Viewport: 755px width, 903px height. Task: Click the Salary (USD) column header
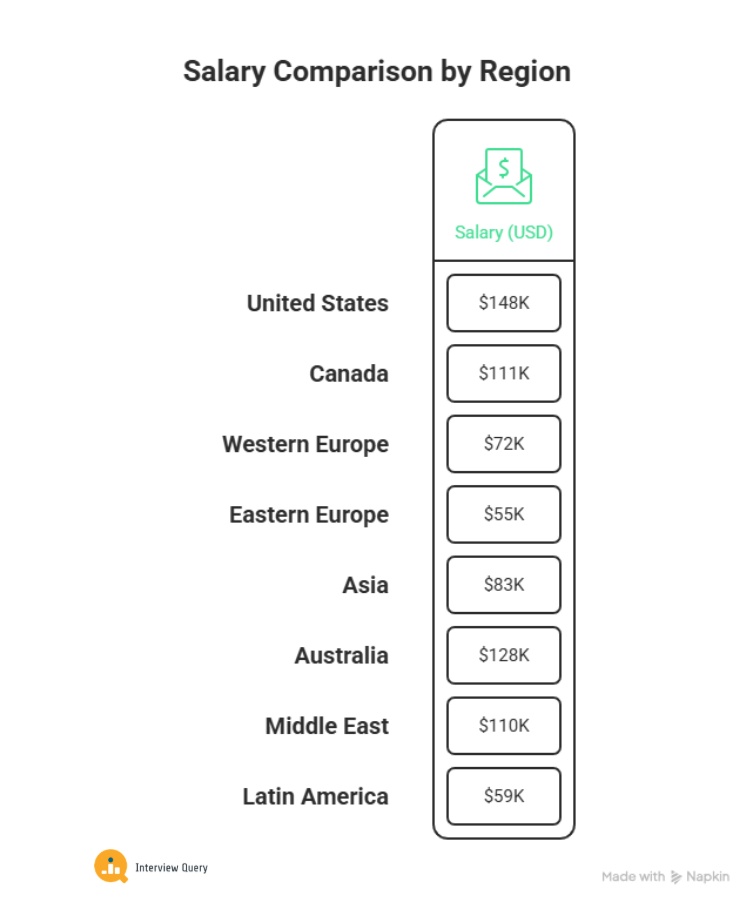click(503, 232)
